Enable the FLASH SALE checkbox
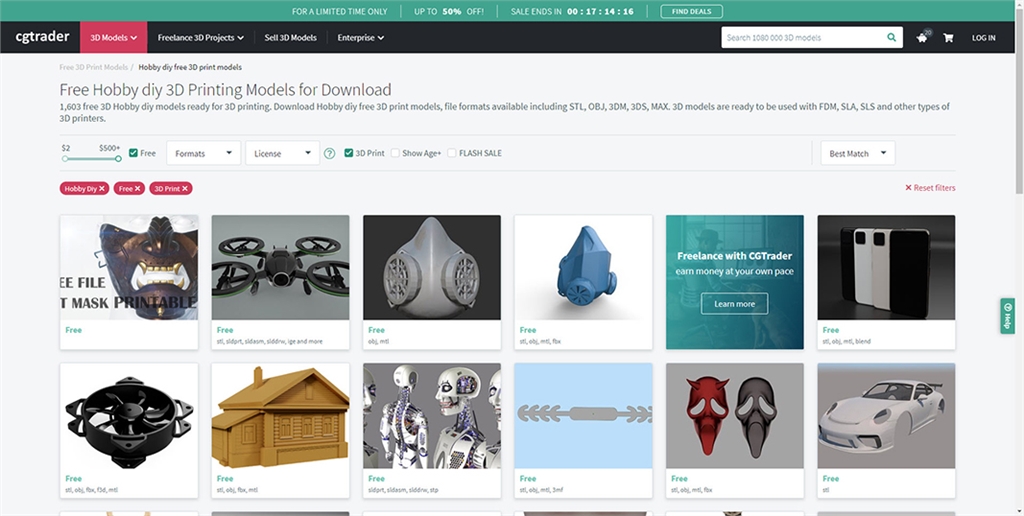Screen dimensions: 1024x516 pos(452,153)
